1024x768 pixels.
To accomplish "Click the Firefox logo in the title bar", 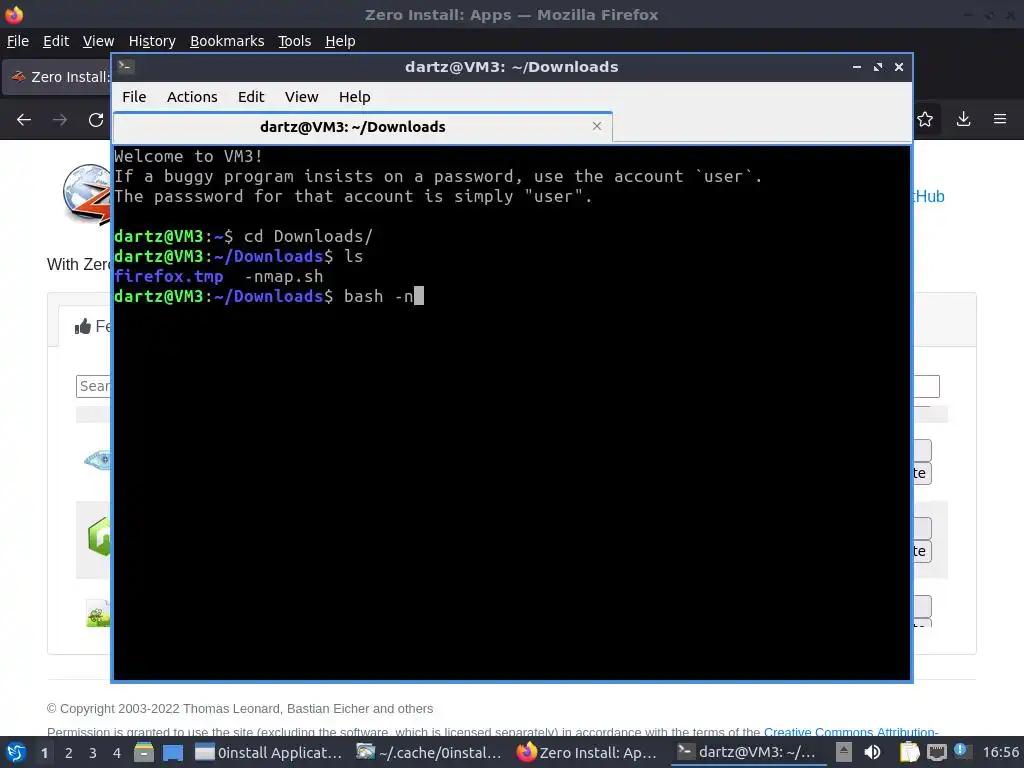I will pyautogui.click(x=14, y=14).
